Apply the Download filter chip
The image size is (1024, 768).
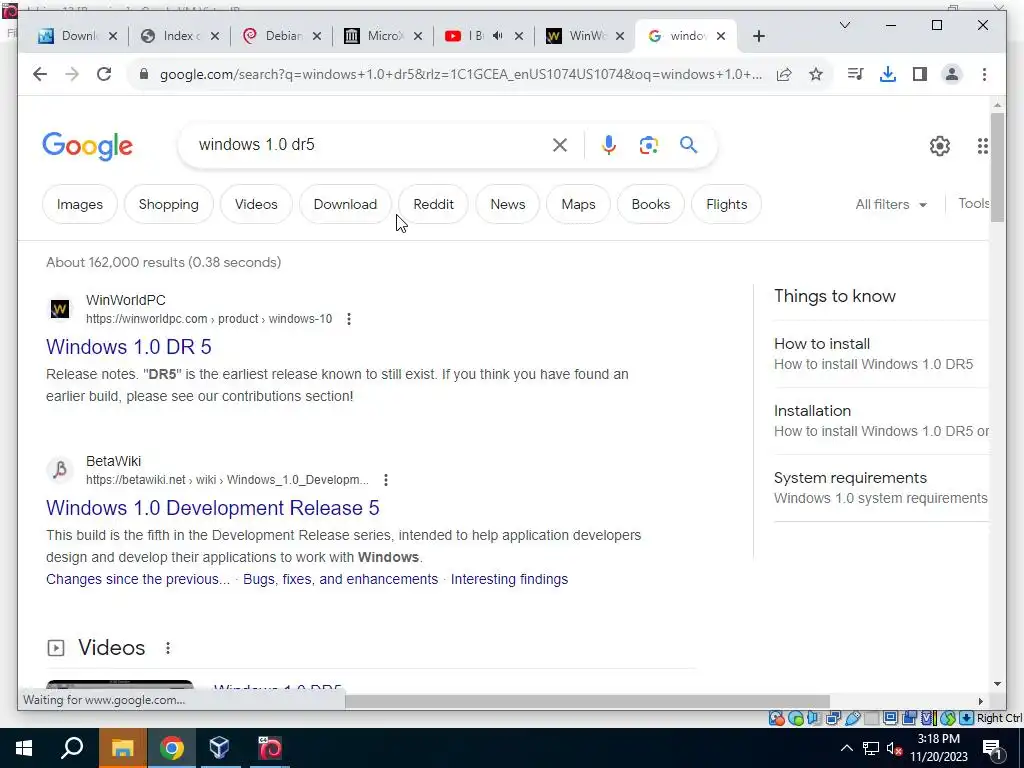345,204
